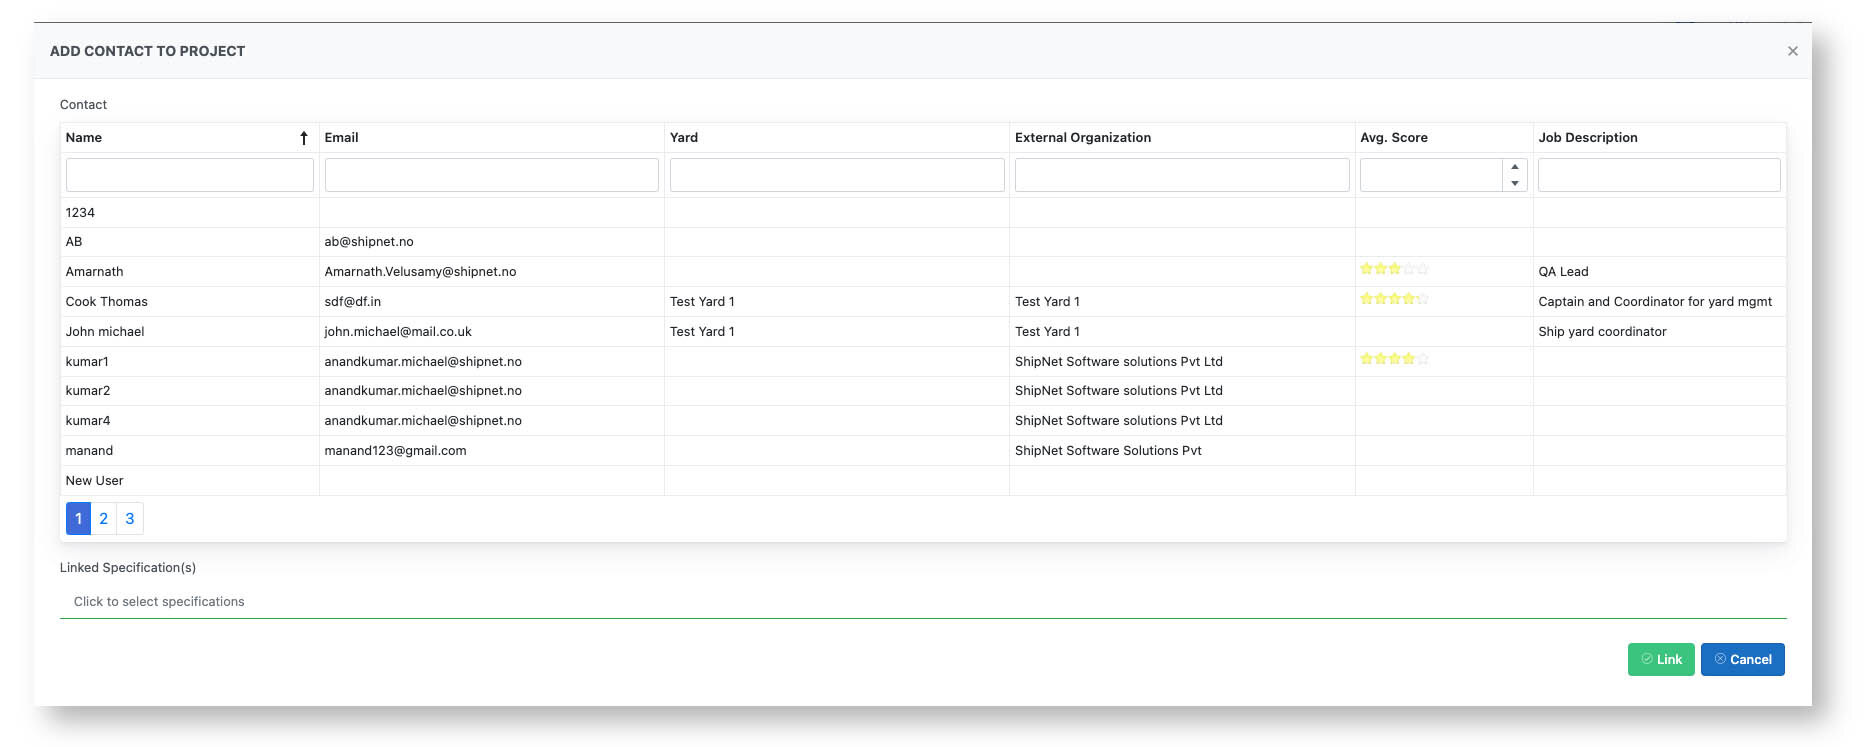1867x747 pixels.
Task: Click Test Yard 1 yard for Cook Thomas
Action: (702, 302)
